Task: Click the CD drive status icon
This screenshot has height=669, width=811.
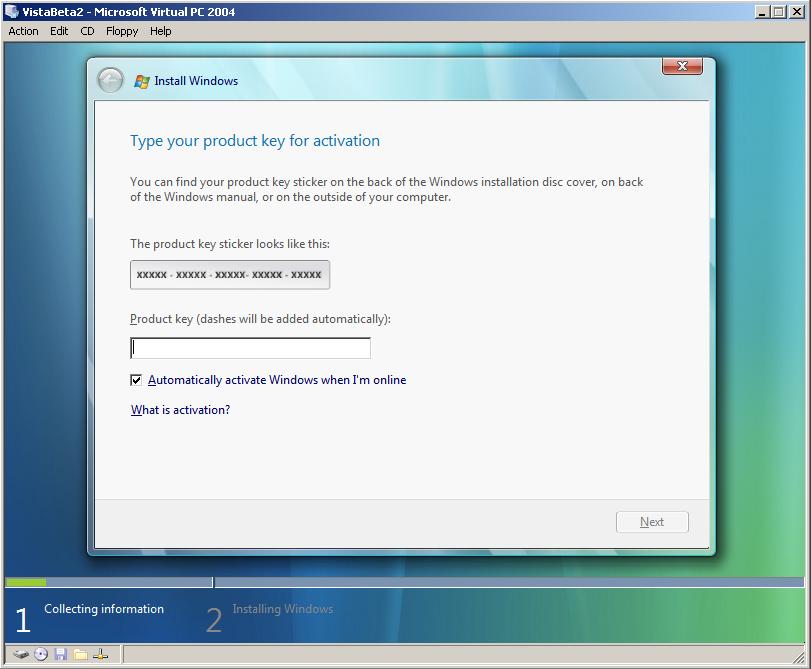Action: coord(41,655)
